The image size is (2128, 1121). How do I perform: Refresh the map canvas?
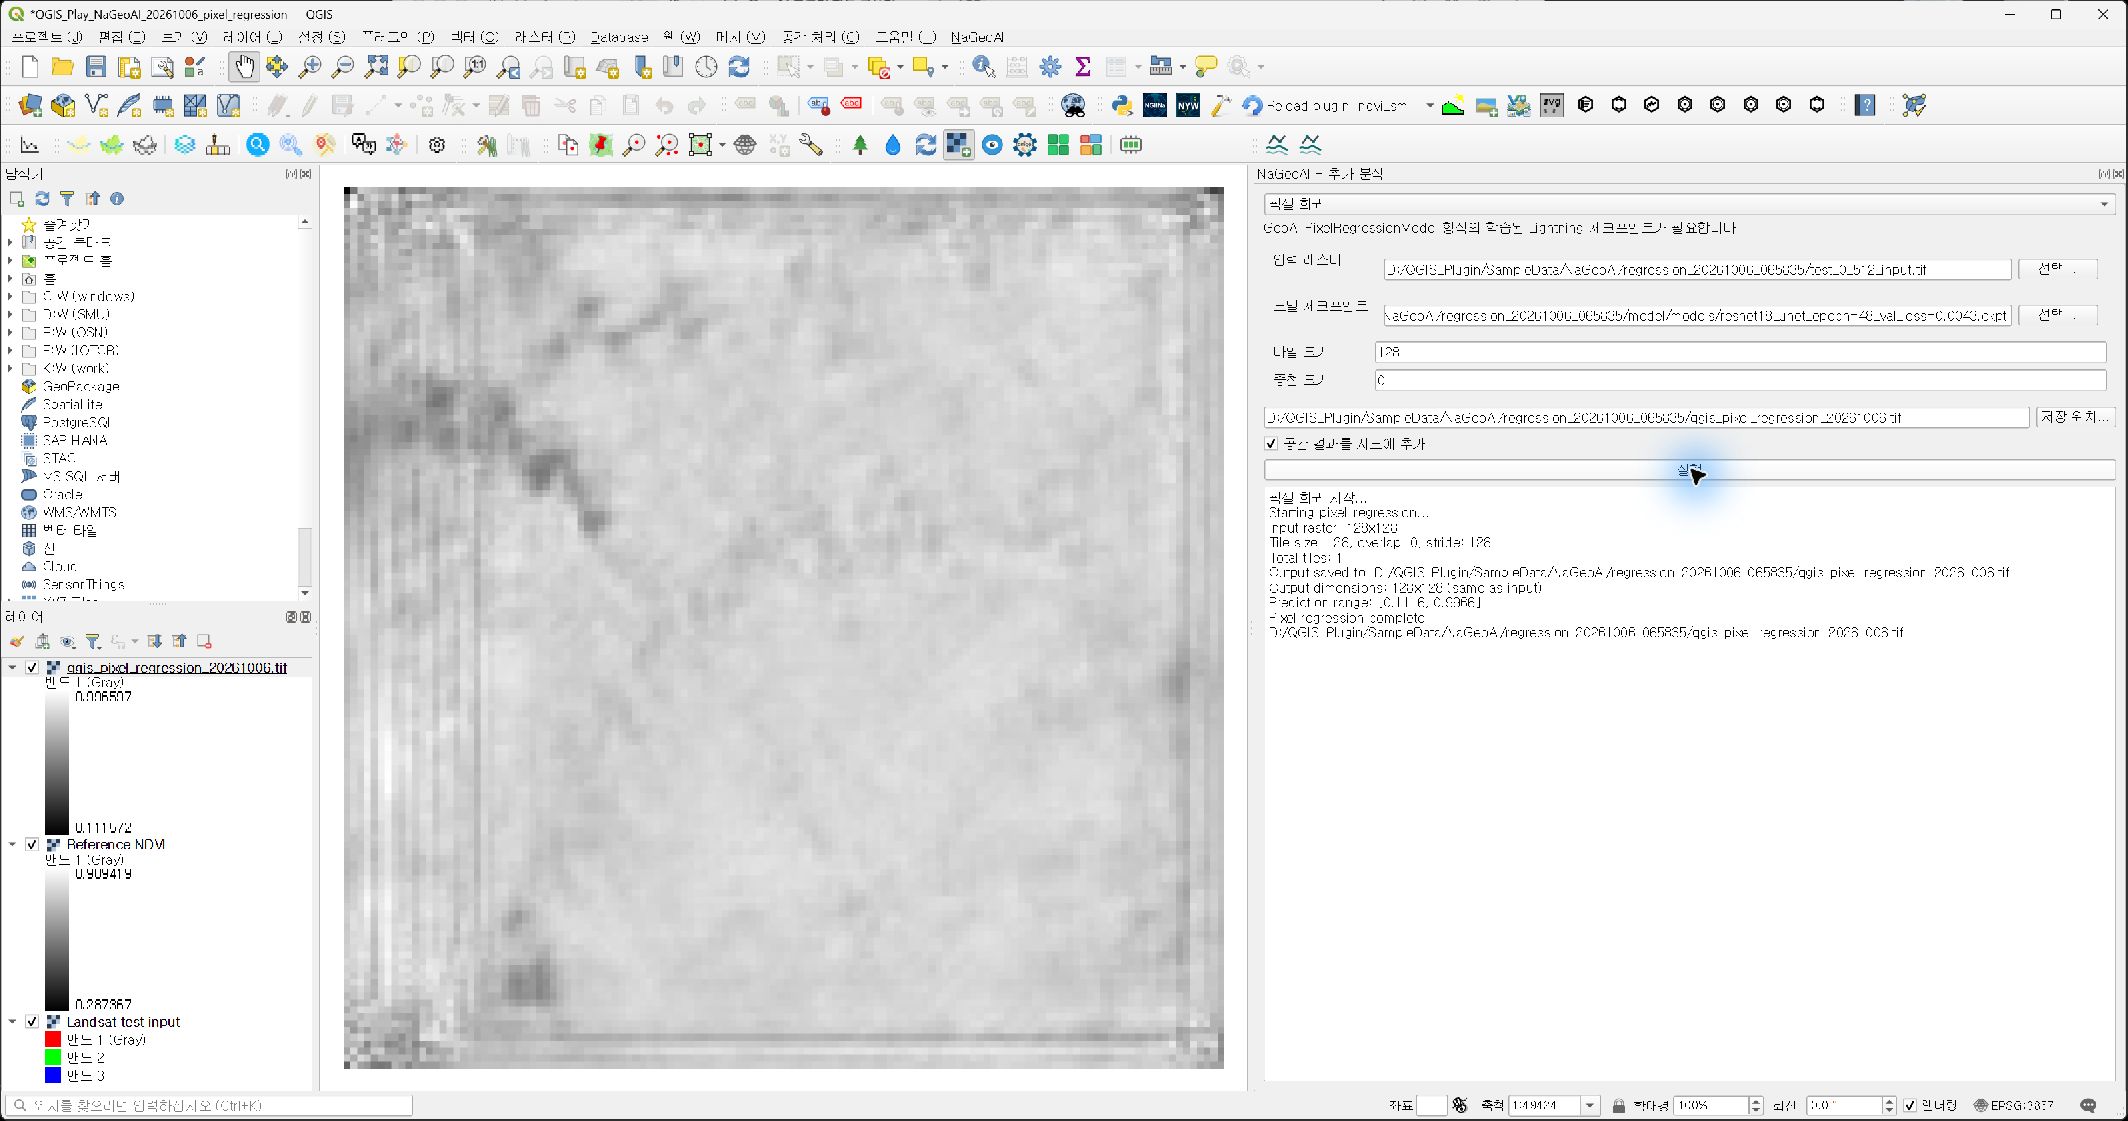tap(739, 67)
